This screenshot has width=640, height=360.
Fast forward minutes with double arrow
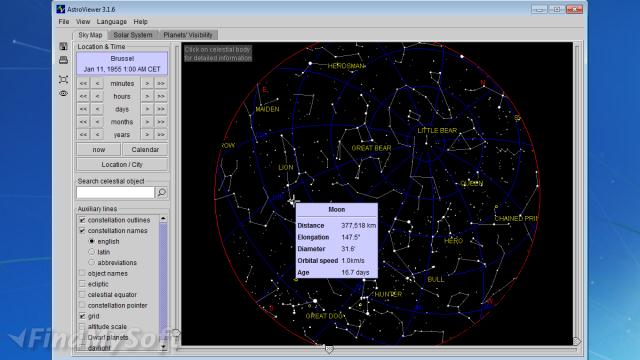(x=161, y=83)
